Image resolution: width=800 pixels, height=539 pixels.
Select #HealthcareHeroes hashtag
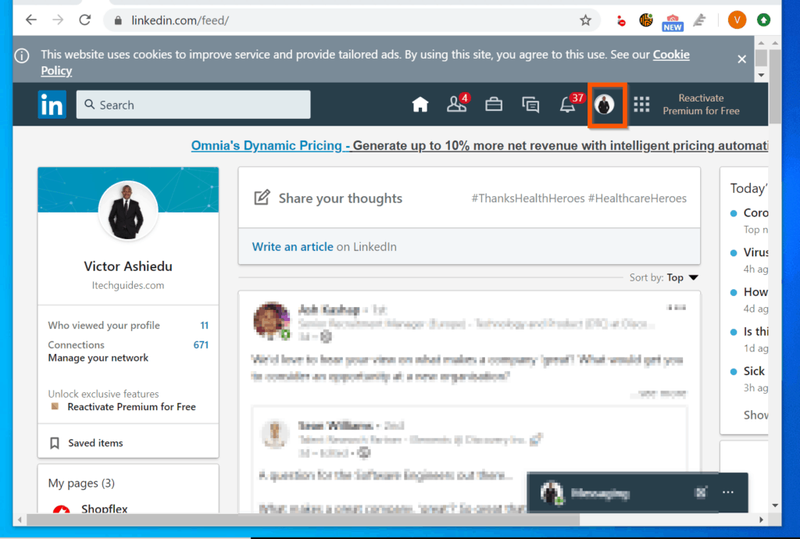[637, 199]
